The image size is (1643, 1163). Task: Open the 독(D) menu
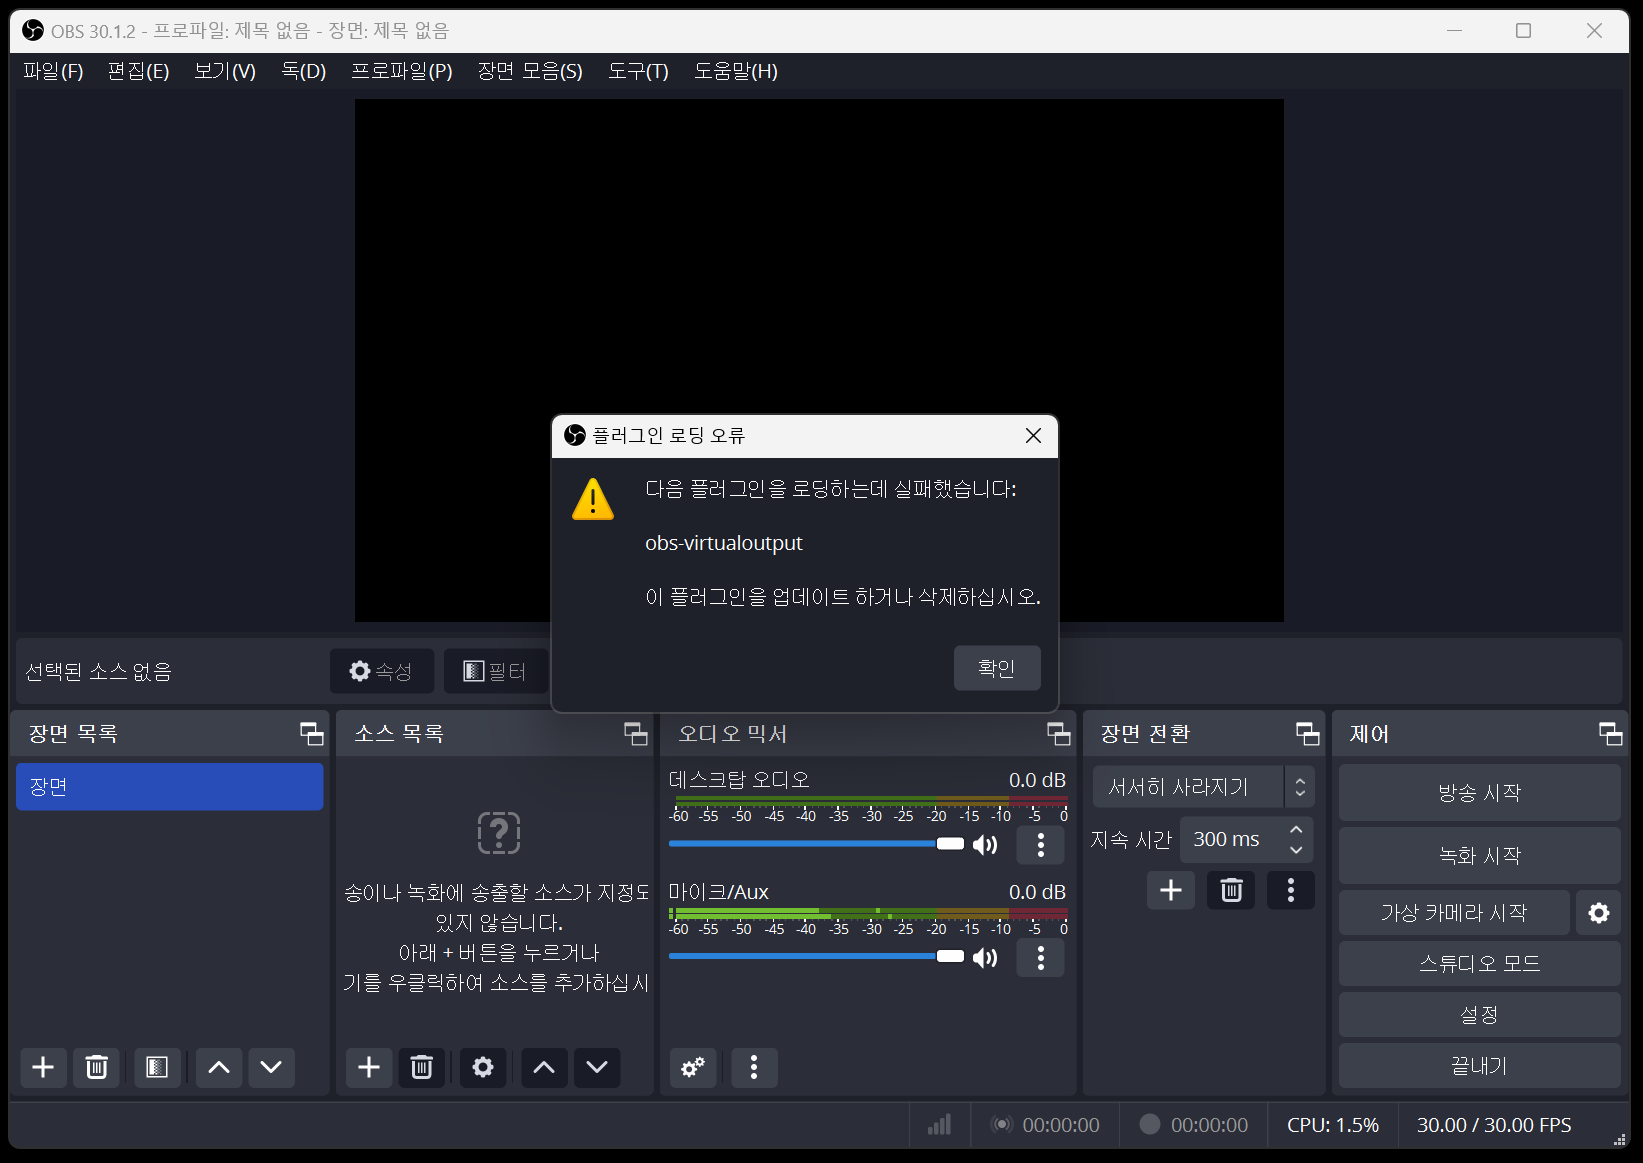(x=304, y=71)
